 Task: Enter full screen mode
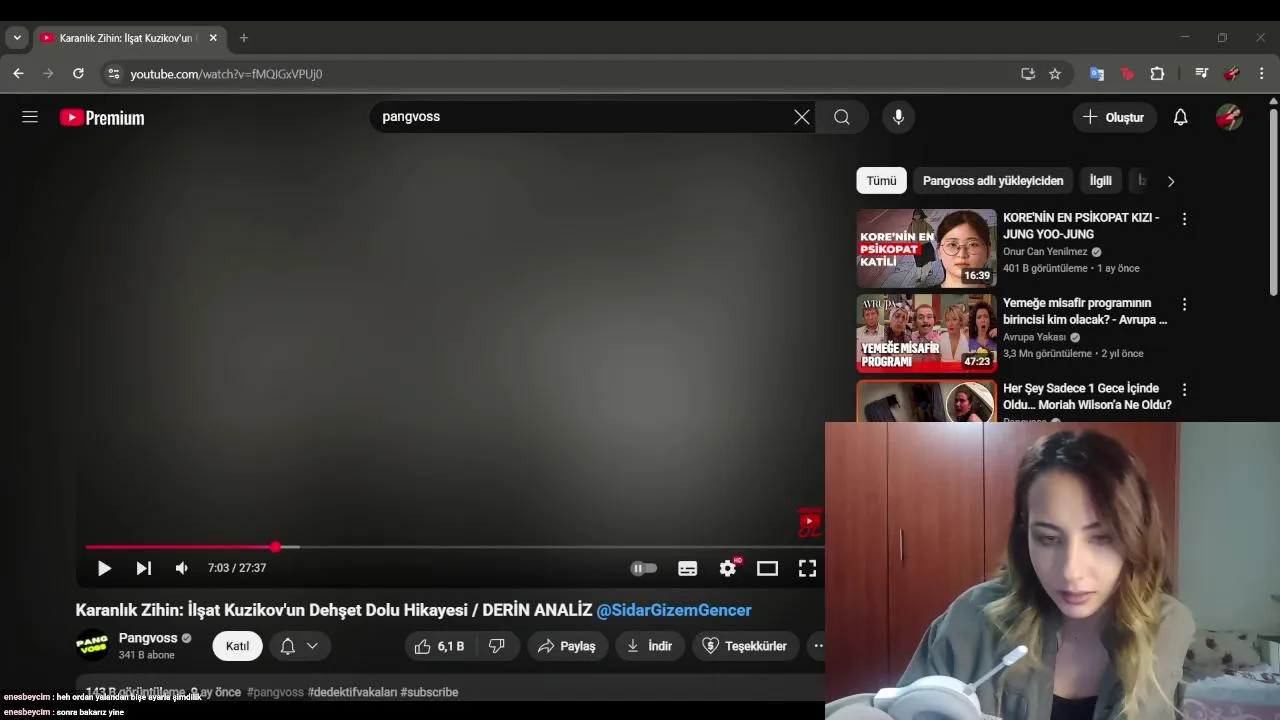[807, 568]
